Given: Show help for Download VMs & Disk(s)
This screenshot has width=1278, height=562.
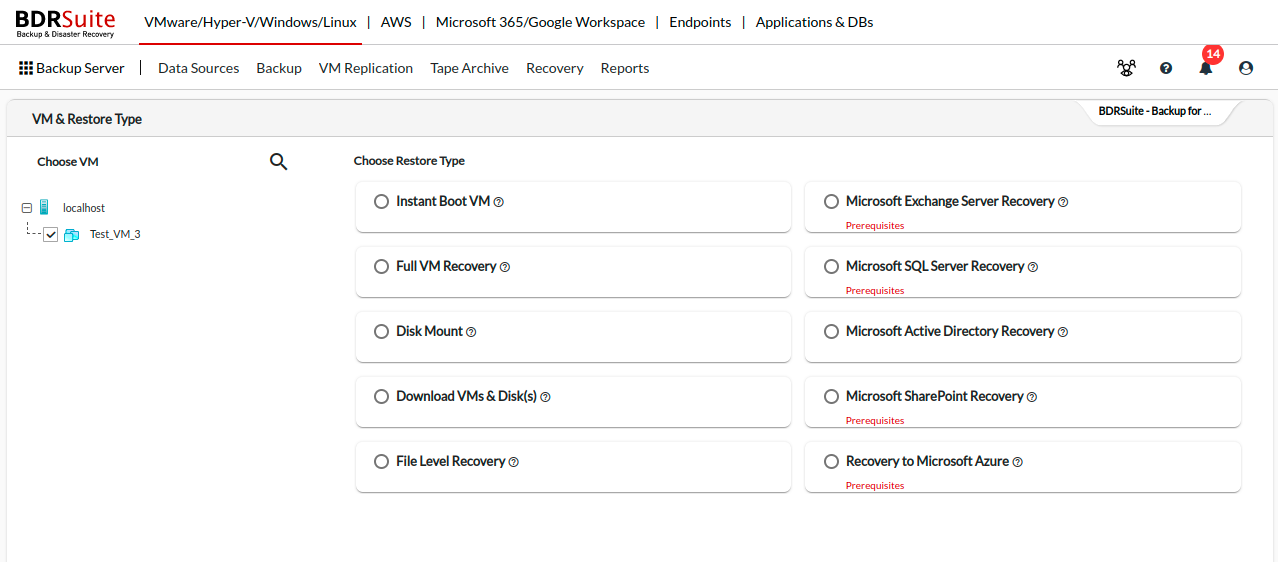Looking at the screenshot, I should click(x=546, y=397).
